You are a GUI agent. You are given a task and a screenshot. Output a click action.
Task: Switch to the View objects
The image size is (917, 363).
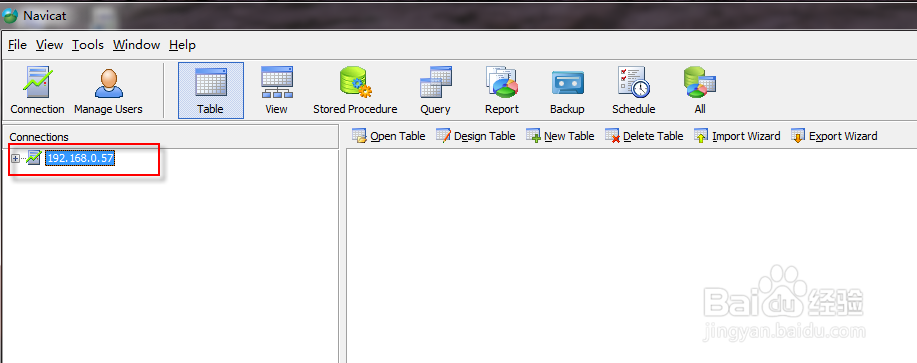[277, 91]
